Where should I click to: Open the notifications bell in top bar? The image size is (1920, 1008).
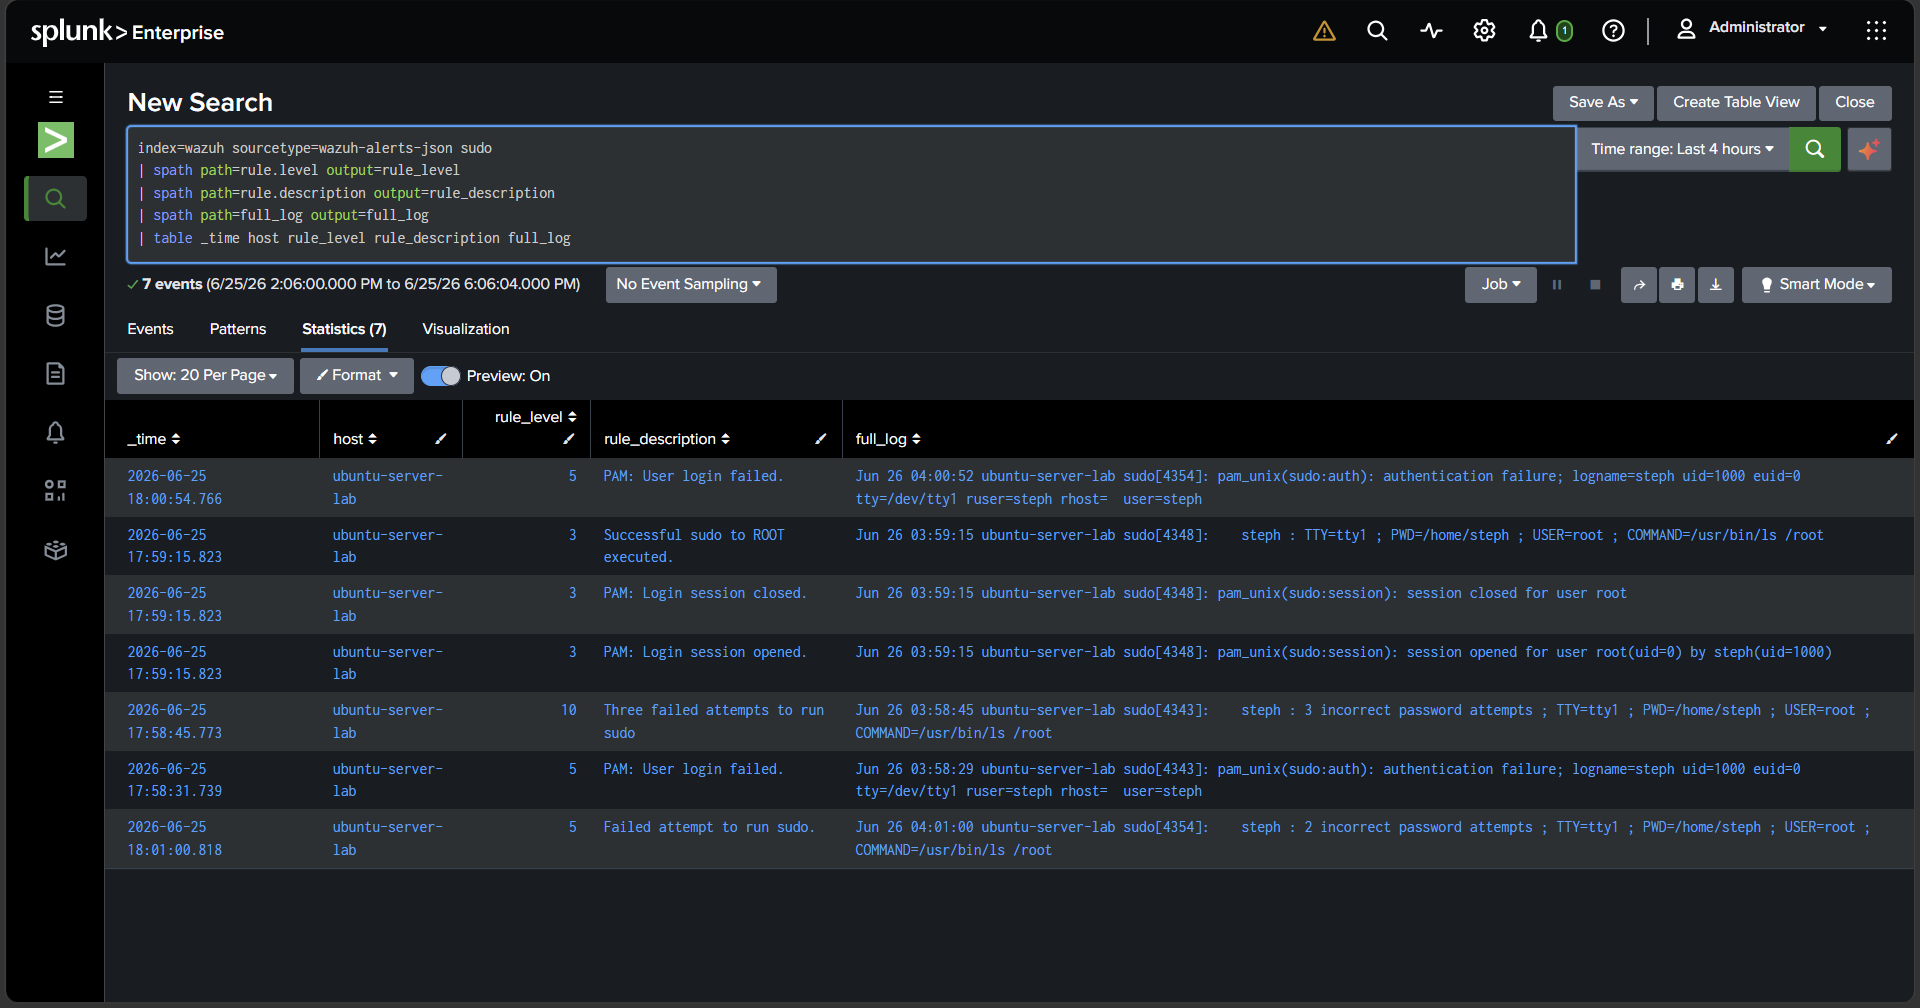coord(1538,31)
